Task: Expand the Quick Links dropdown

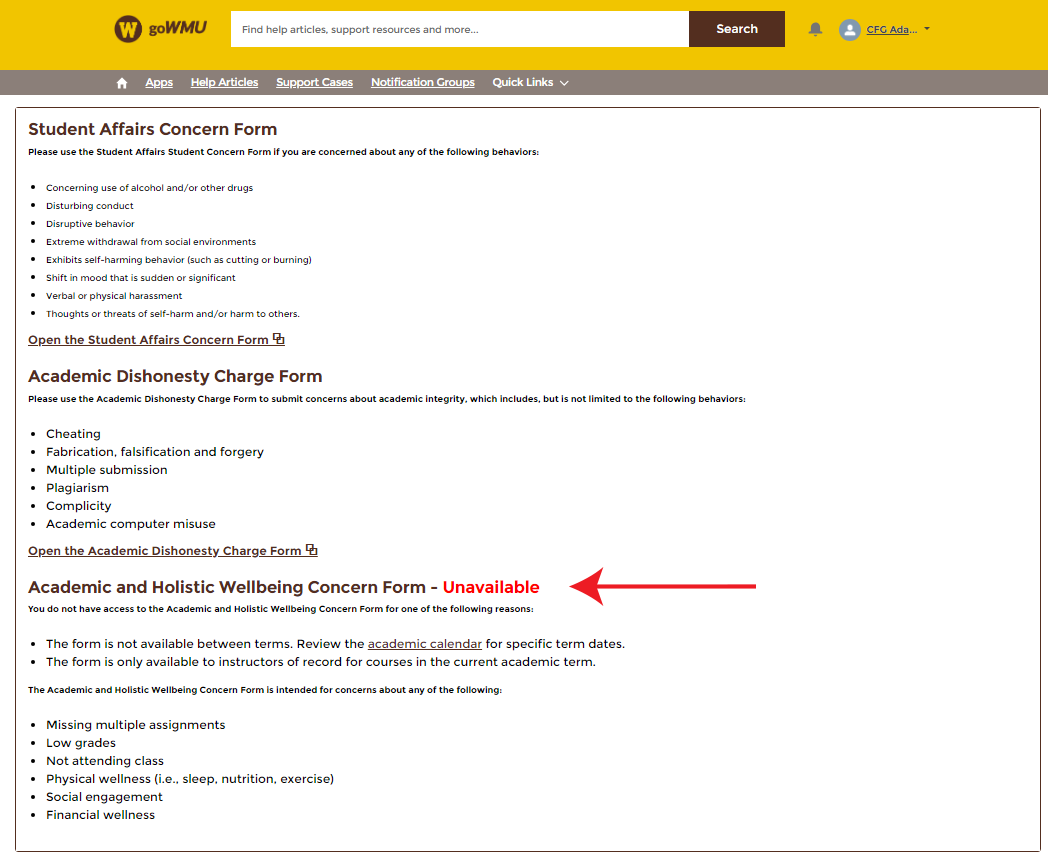Action: click(x=522, y=82)
